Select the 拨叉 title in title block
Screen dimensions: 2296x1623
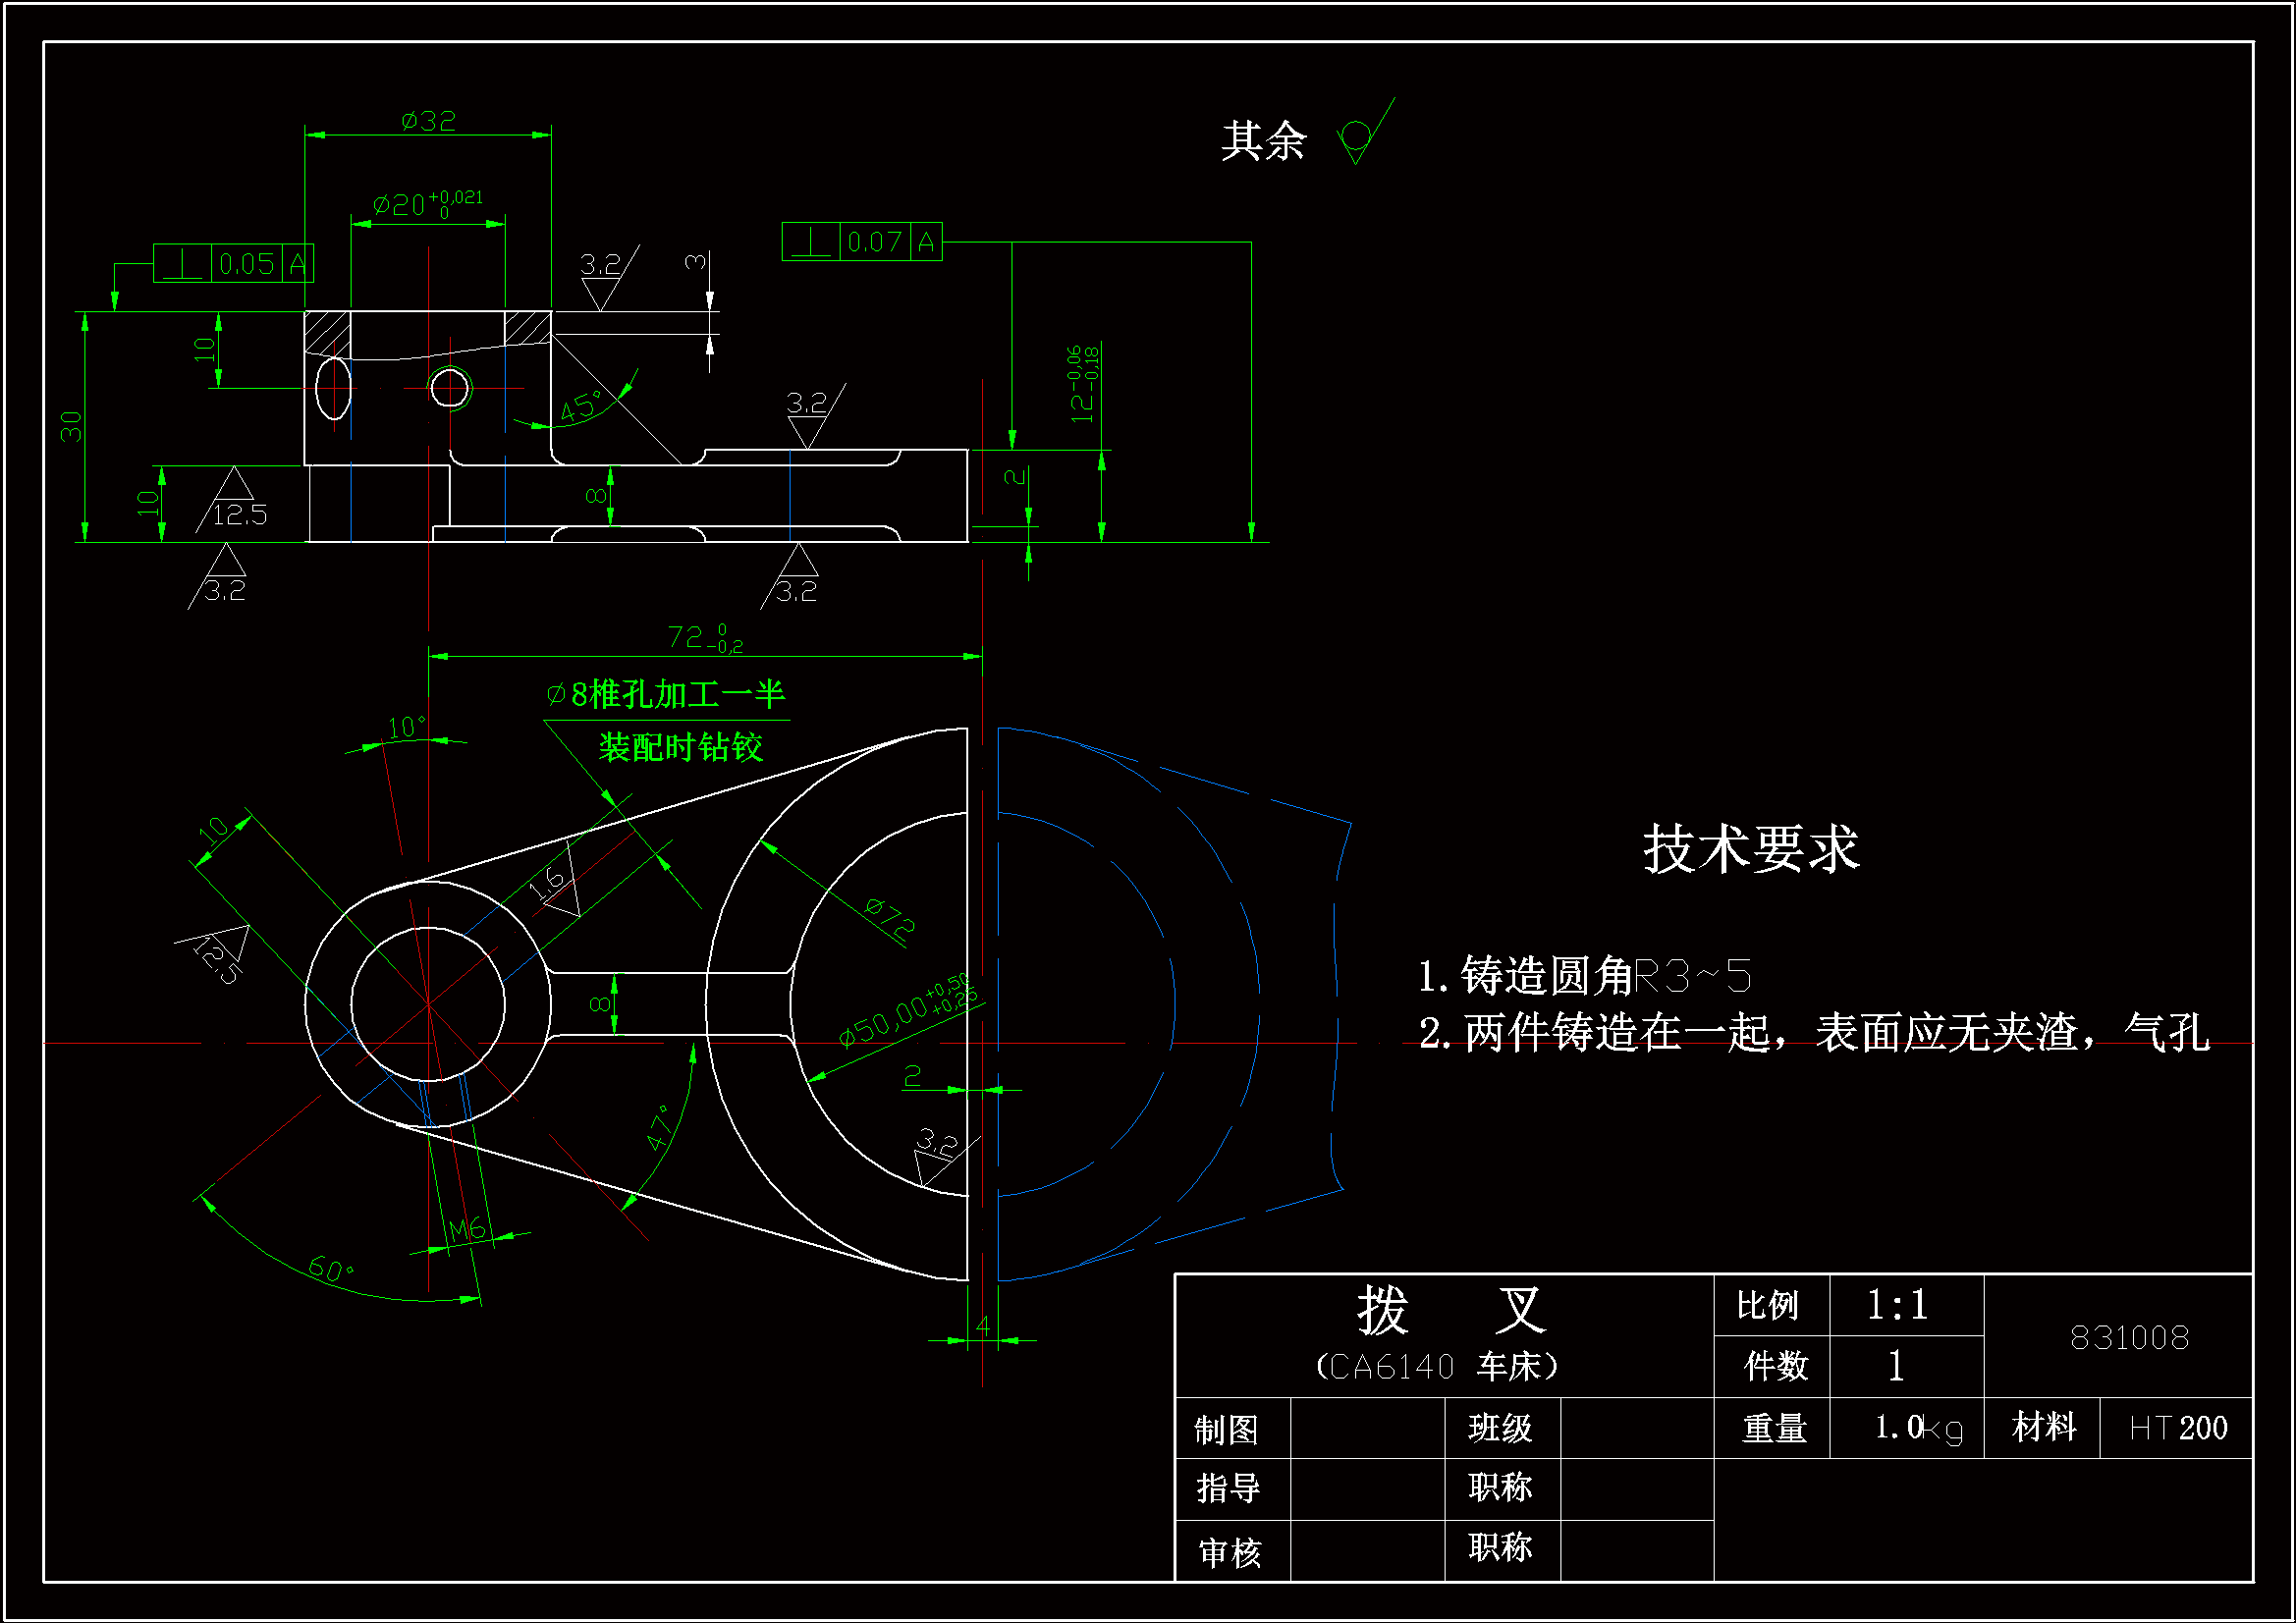[1450, 1310]
